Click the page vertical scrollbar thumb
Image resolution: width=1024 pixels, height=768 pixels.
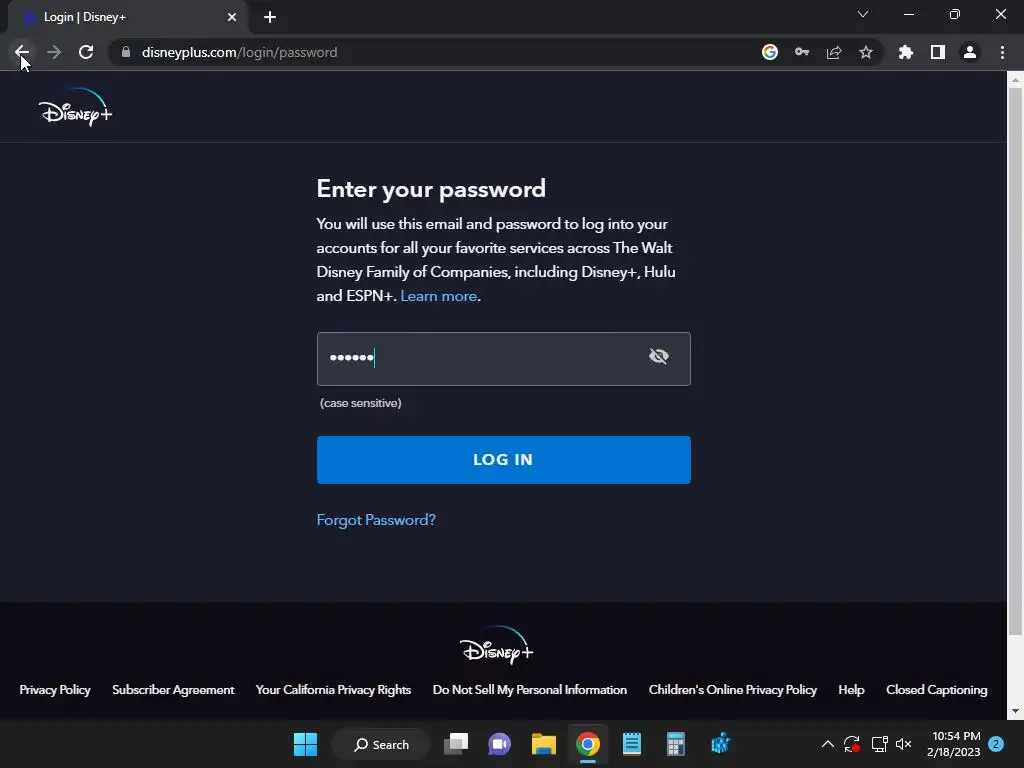(1015, 361)
